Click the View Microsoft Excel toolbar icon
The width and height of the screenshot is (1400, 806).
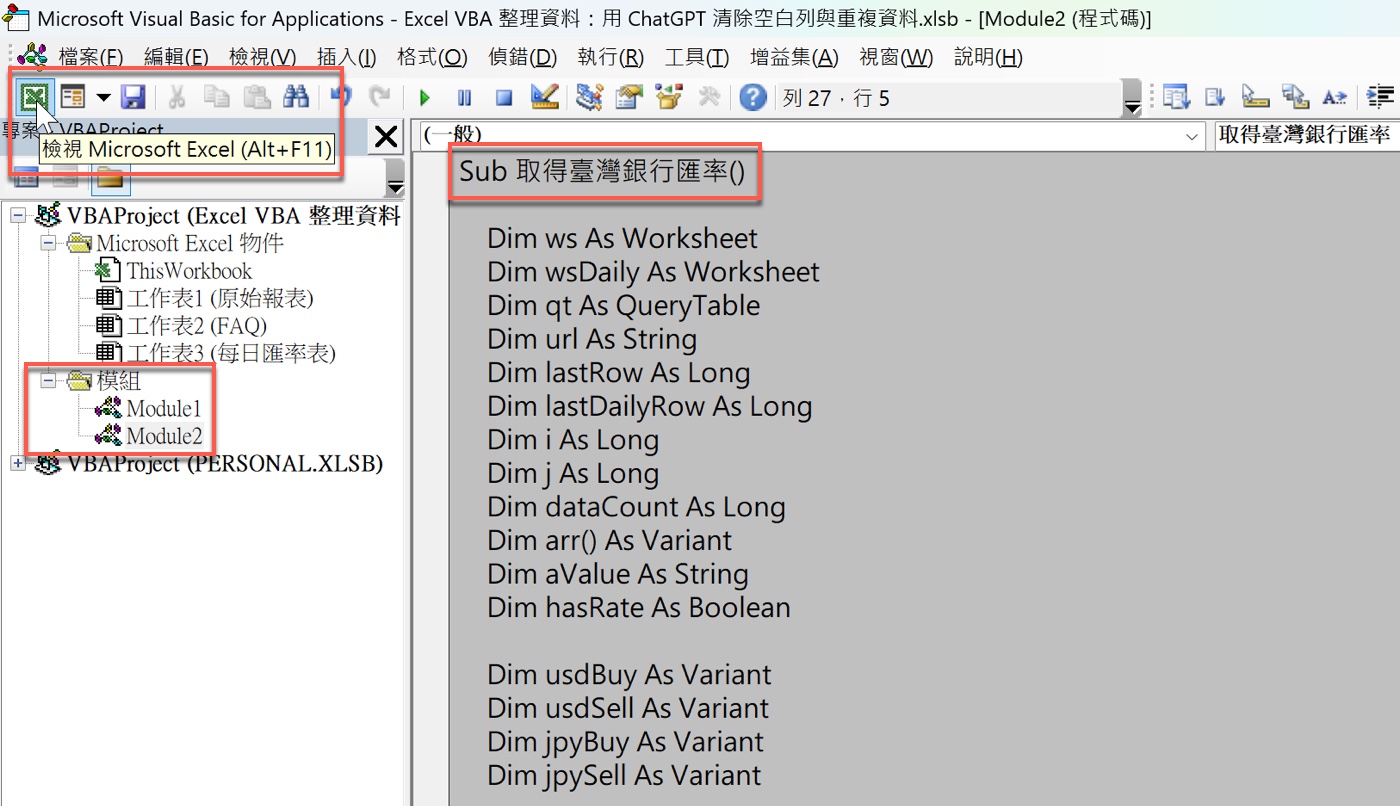[x=35, y=97]
